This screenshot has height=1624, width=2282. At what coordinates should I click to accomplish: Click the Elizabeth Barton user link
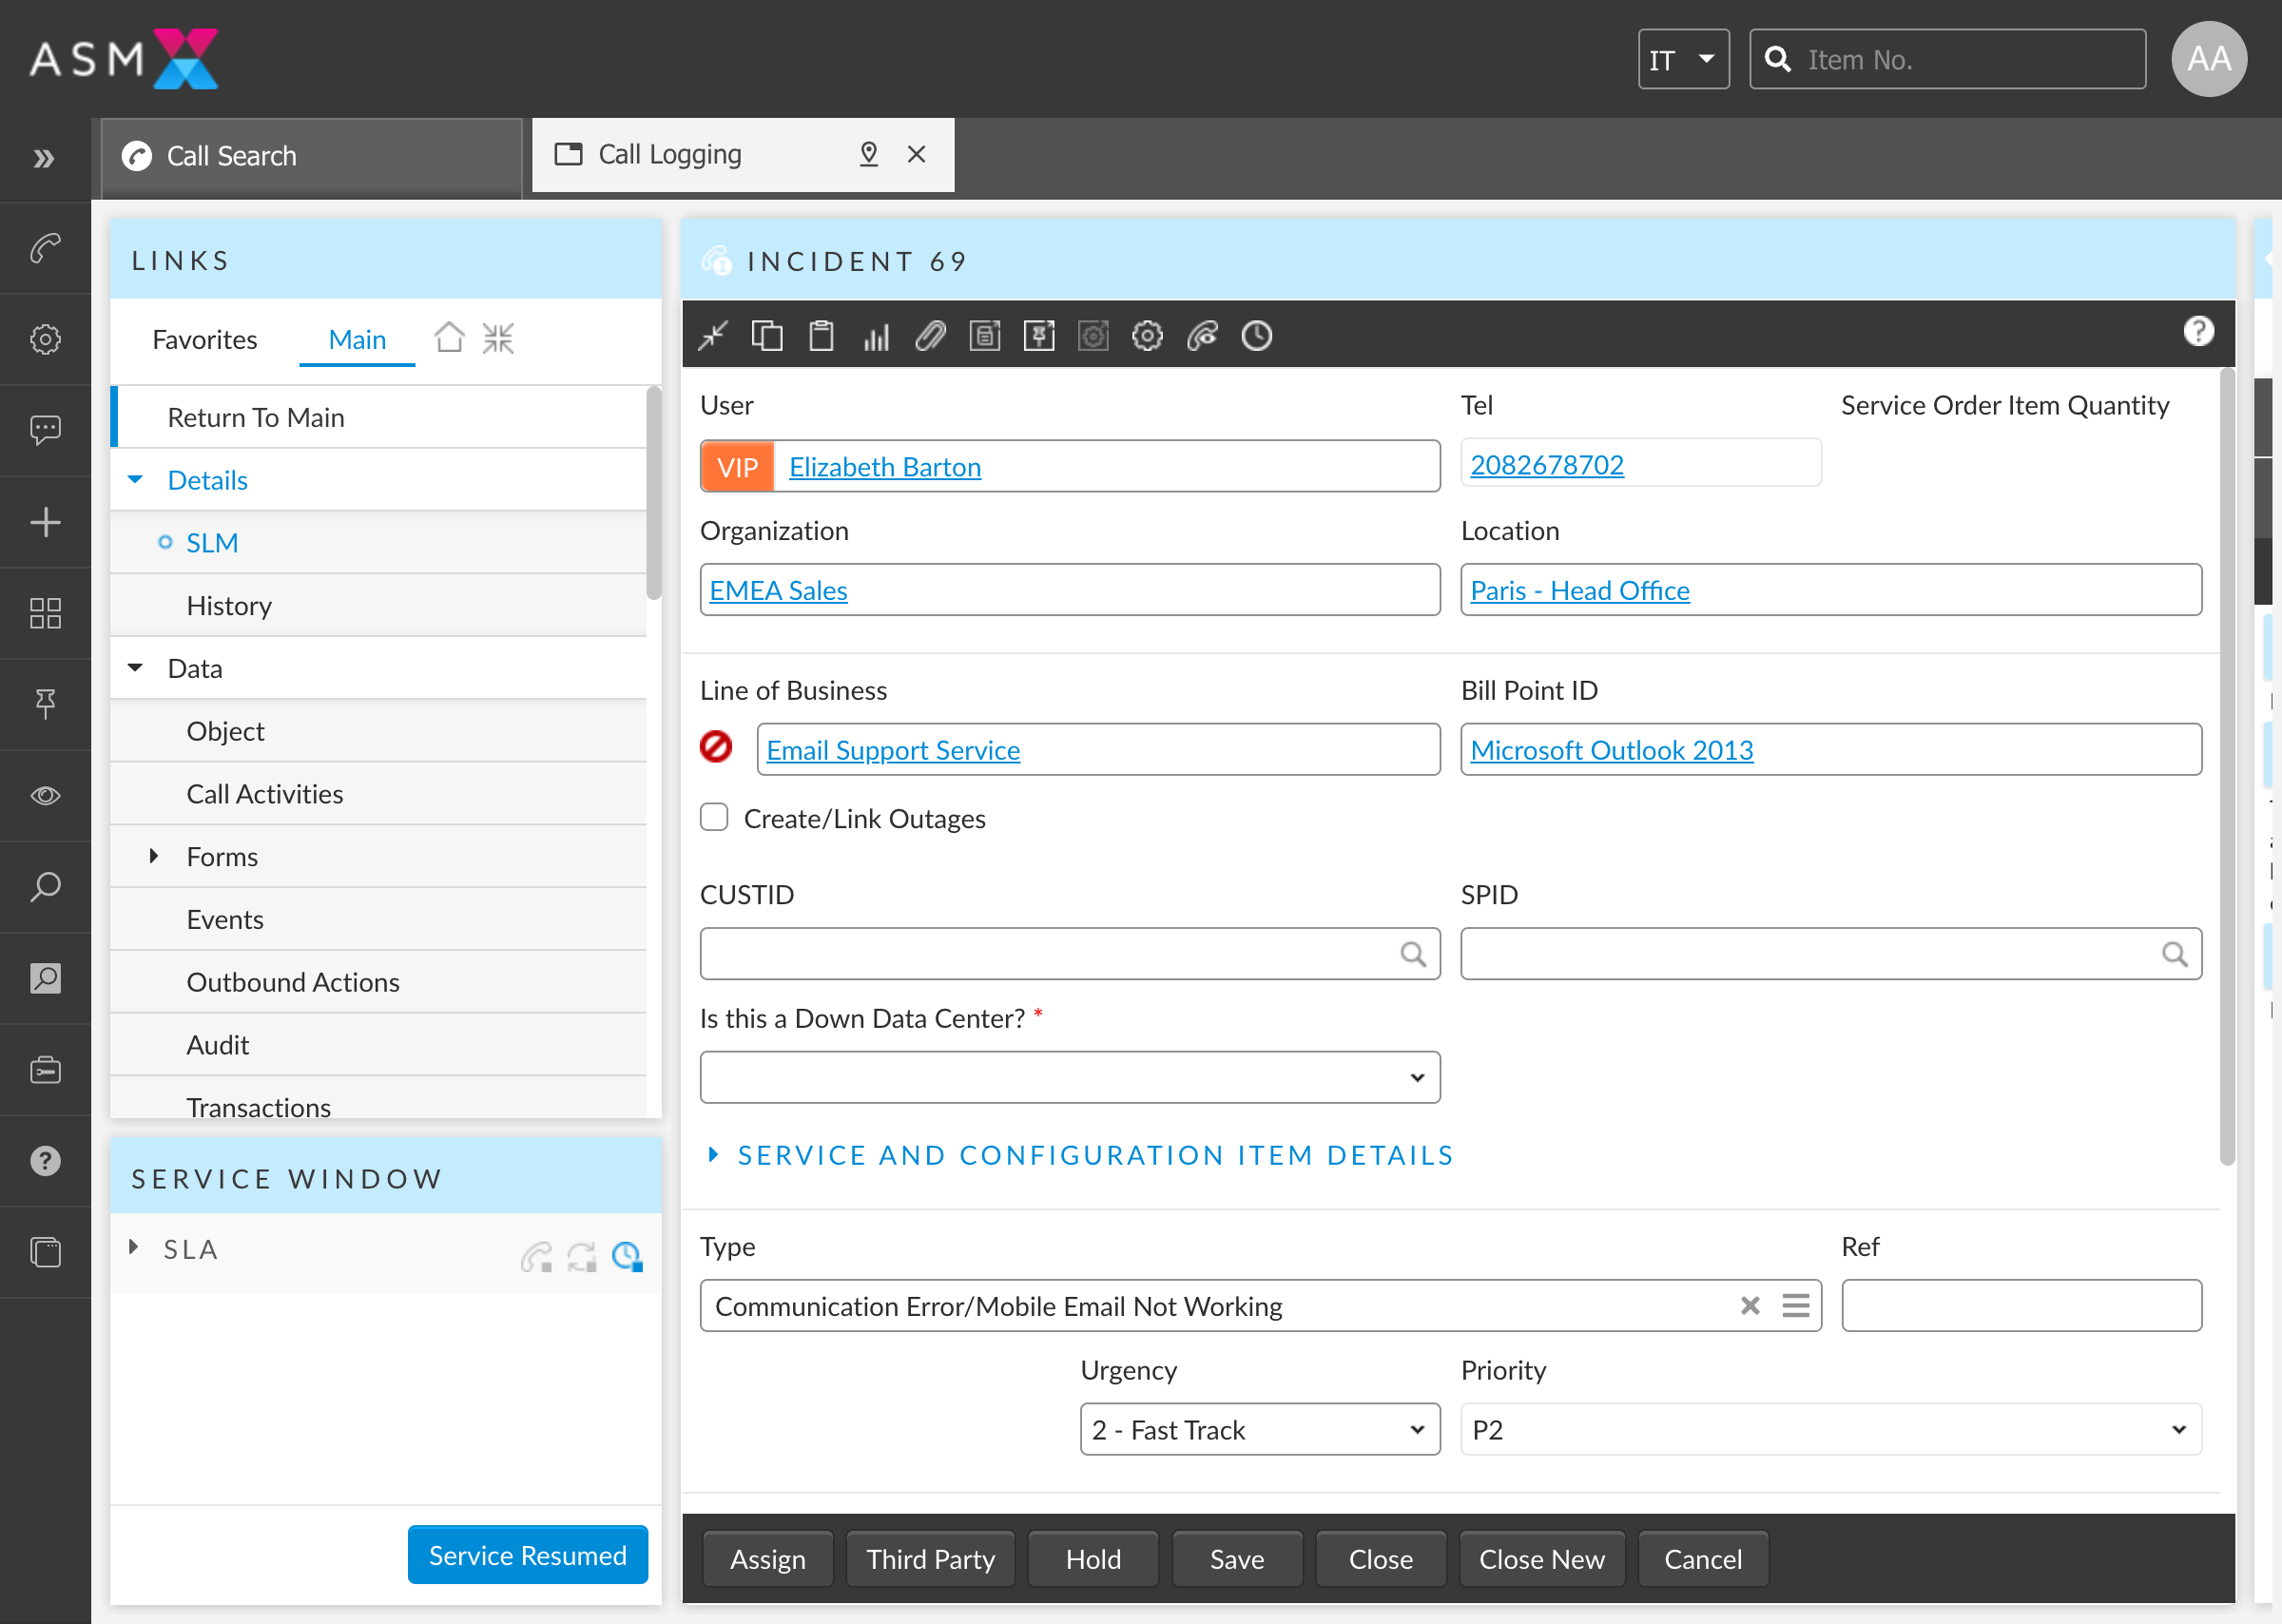(885, 466)
